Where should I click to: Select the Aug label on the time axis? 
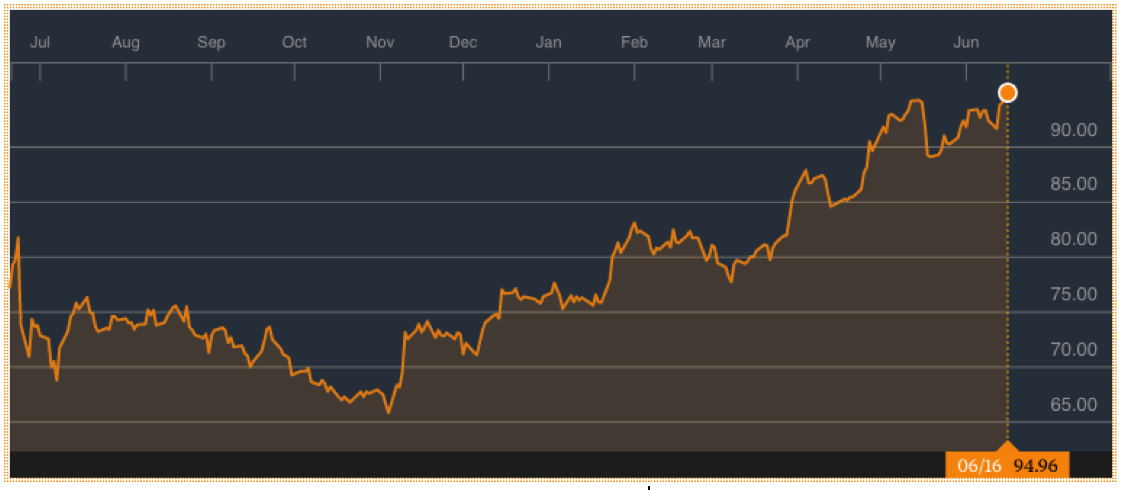pos(126,43)
